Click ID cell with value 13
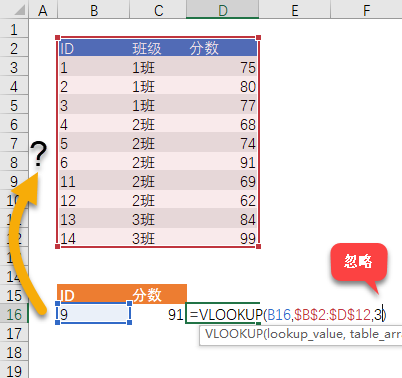The height and width of the screenshot is (378, 402). coord(94,219)
